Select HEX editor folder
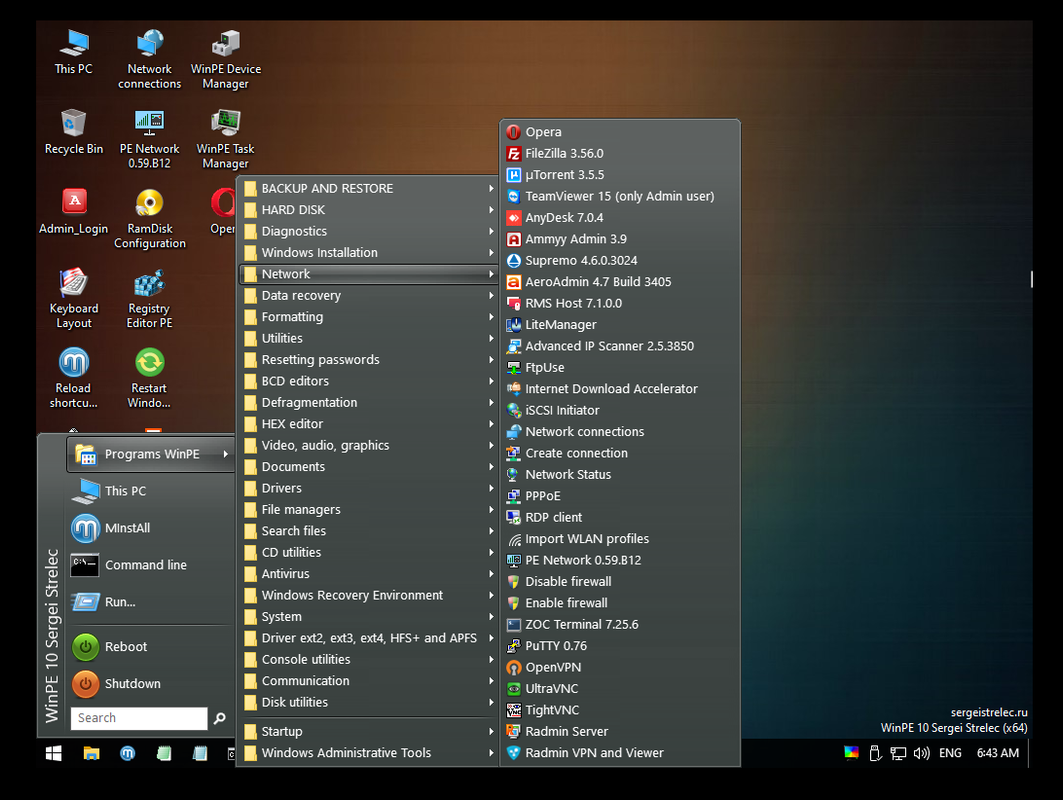The height and width of the screenshot is (800, 1063). (x=368, y=424)
